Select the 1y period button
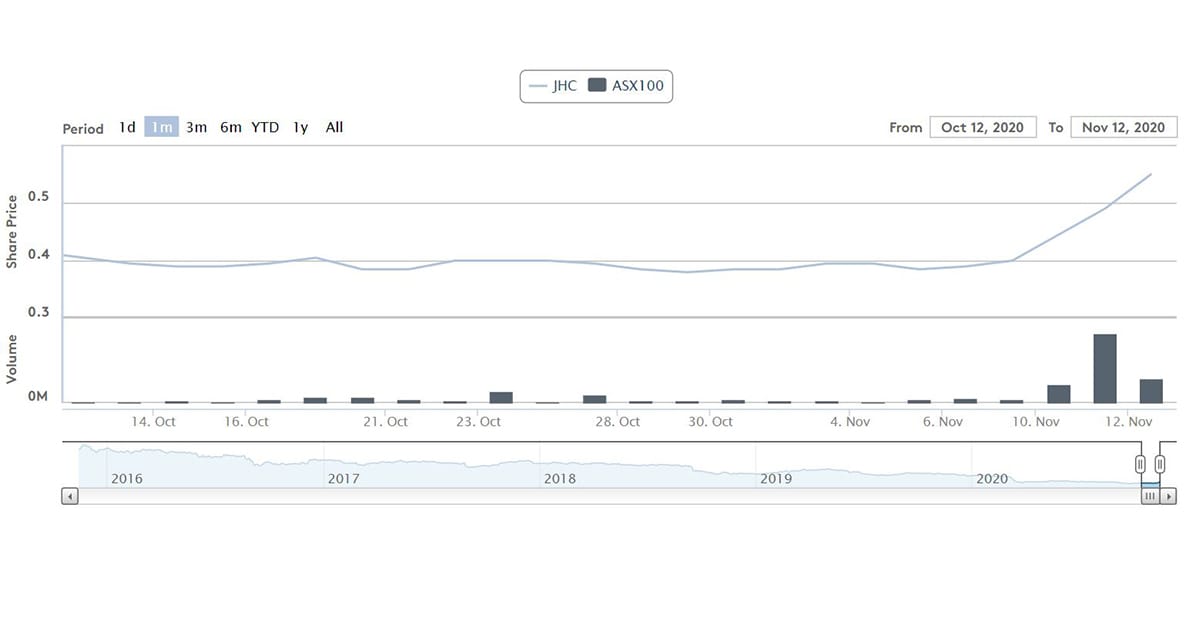The image size is (1200, 628). pos(299,127)
